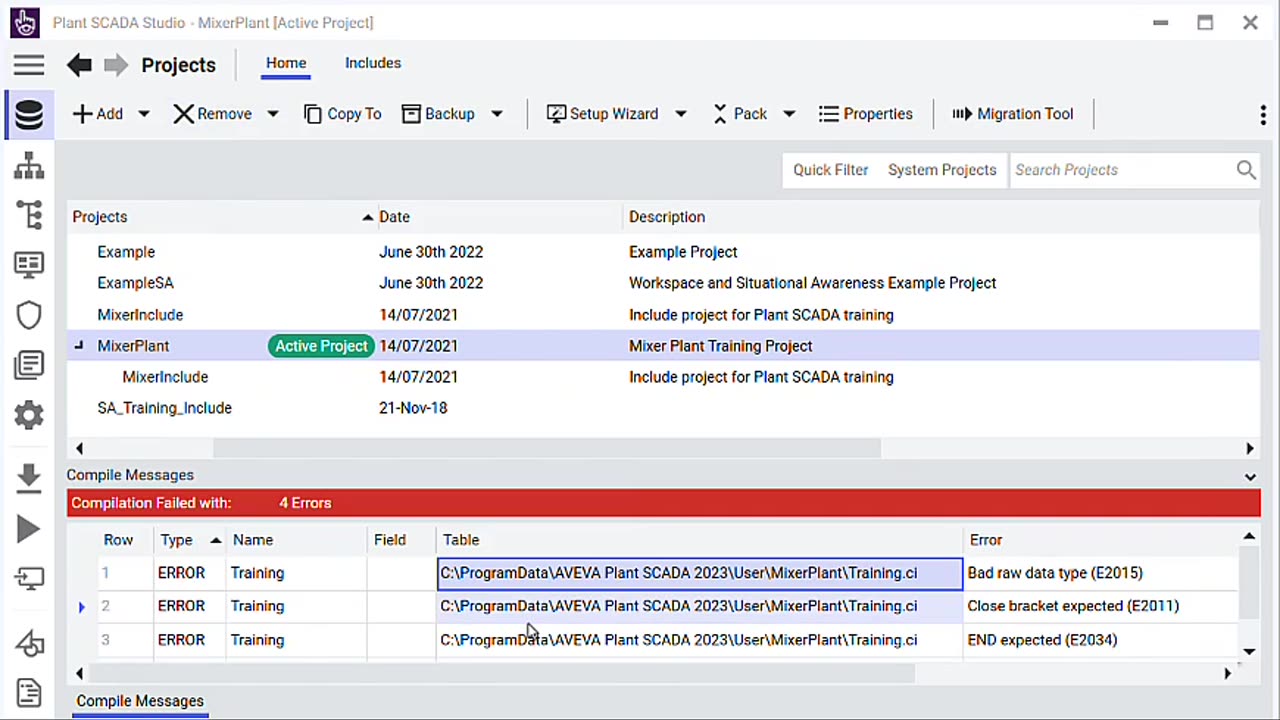This screenshot has height=720, width=1280.
Task: Switch to the Includes tab
Action: pyautogui.click(x=373, y=63)
